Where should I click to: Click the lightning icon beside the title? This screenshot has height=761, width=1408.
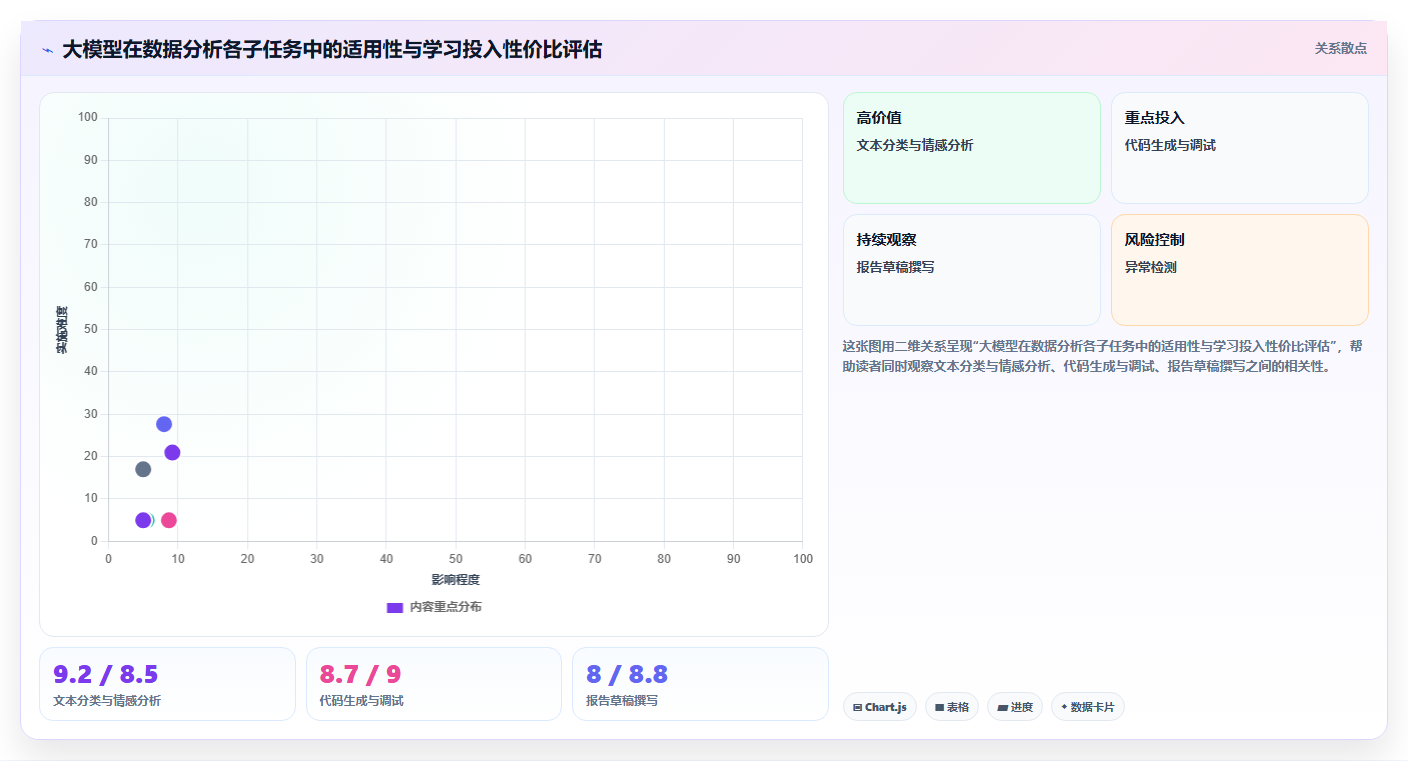[x=48, y=50]
